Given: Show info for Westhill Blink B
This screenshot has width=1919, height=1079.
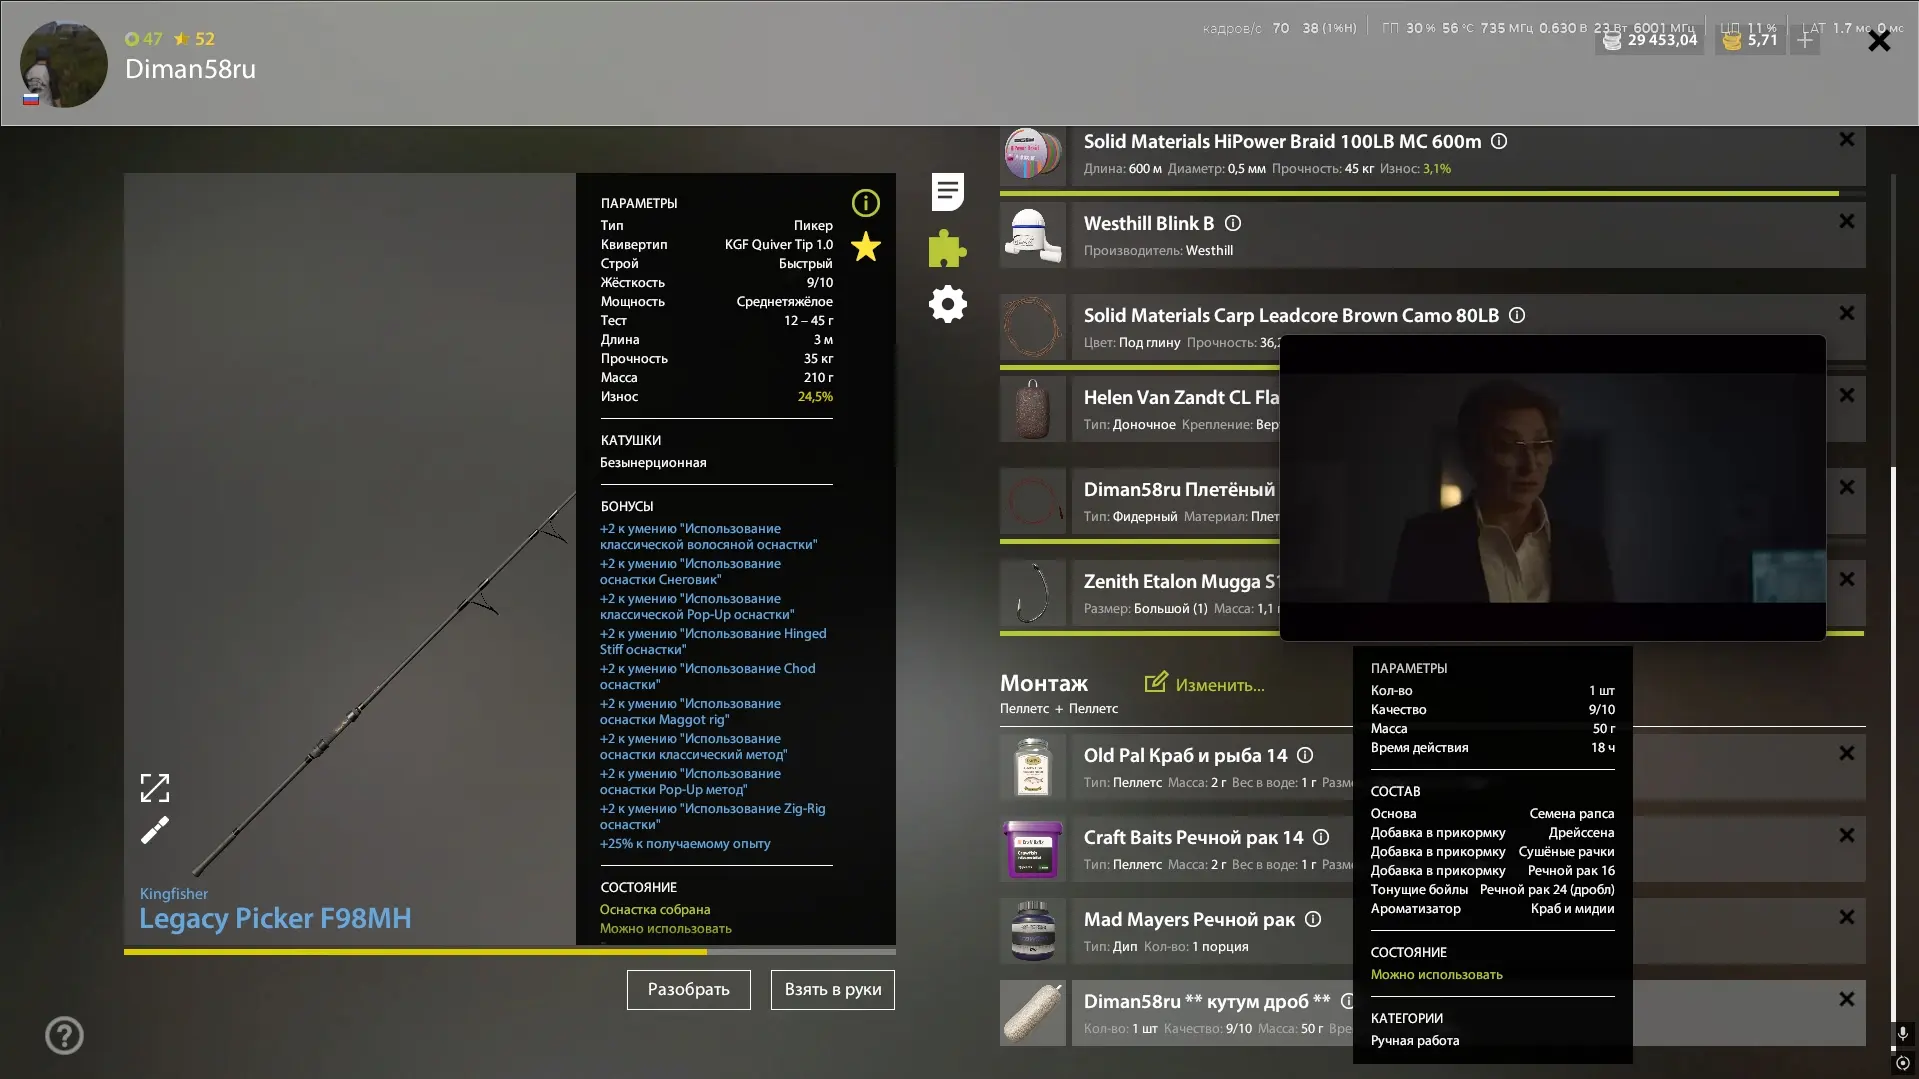Looking at the screenshot, I should (x=1233, y=223).
